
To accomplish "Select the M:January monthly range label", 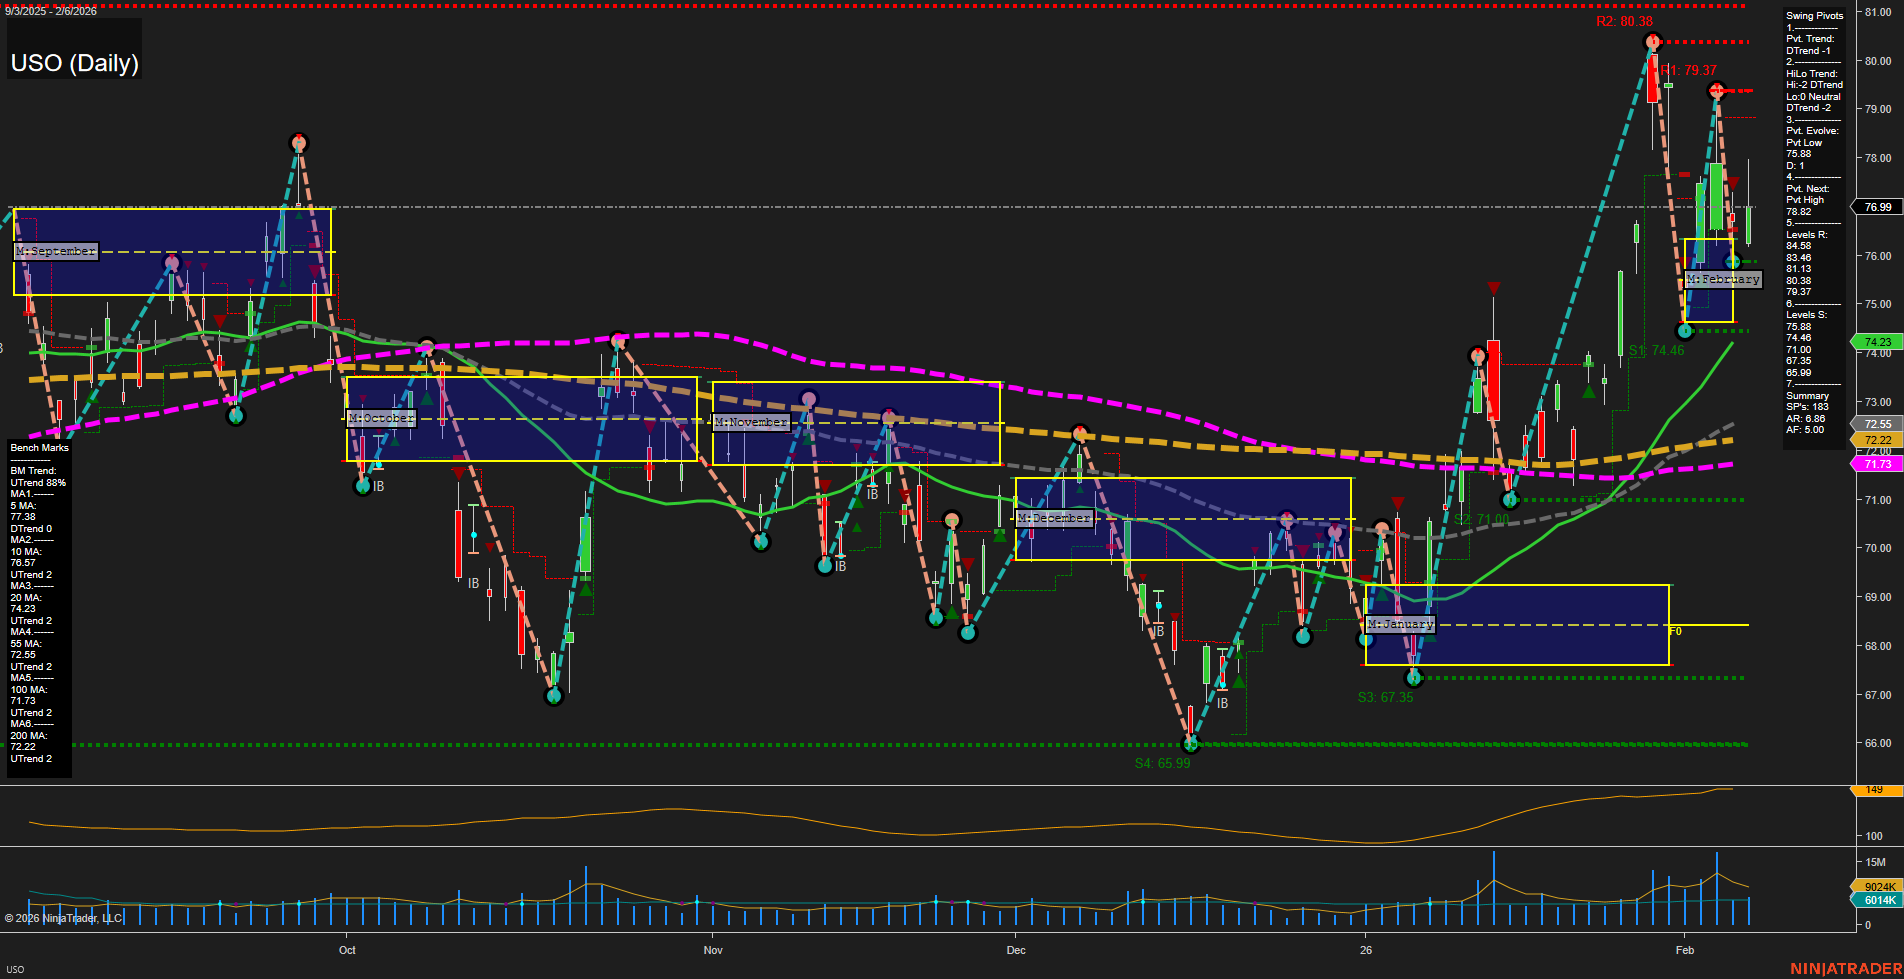I will coord(1400,624).
